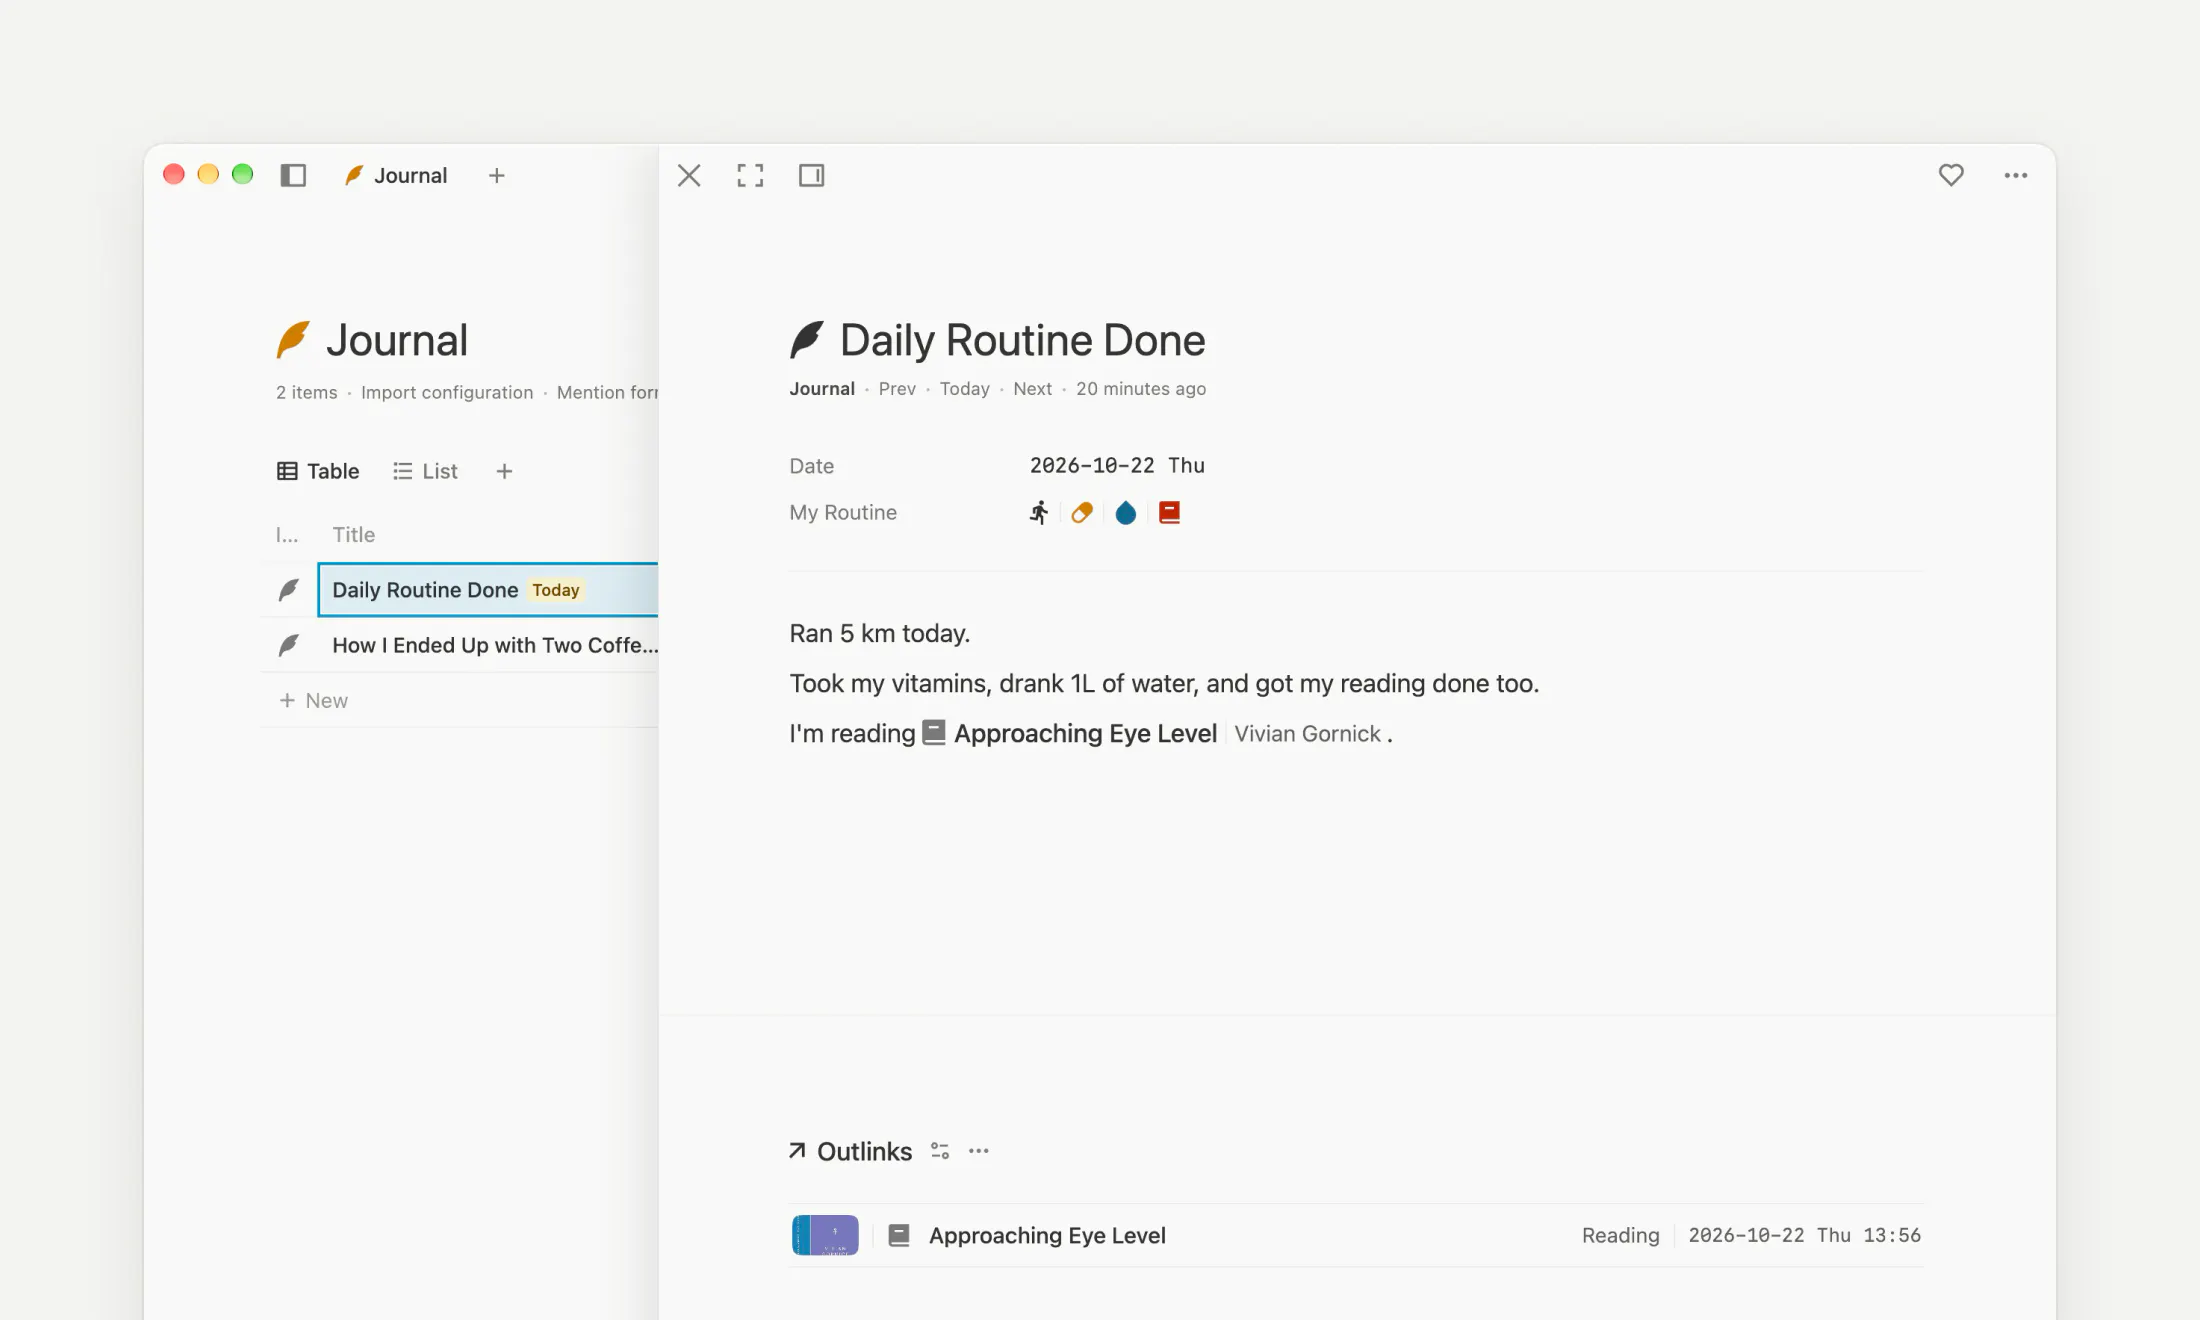Click feather icon of Daily Routine Done row

(x=288, y=590)
